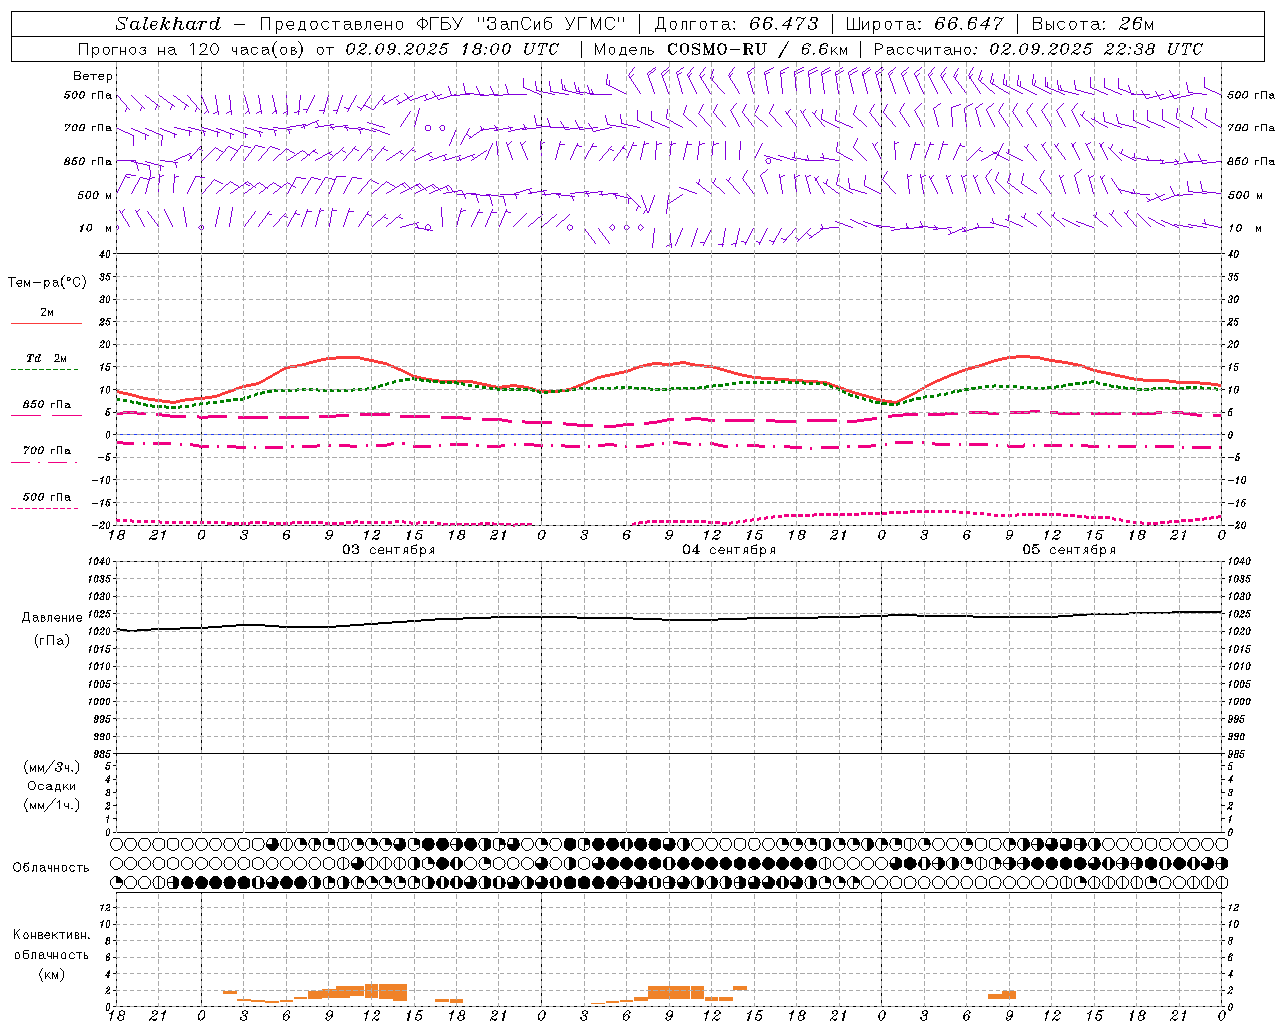
Task: Select the Широта: 66.647 value
Action: [925, 24]
